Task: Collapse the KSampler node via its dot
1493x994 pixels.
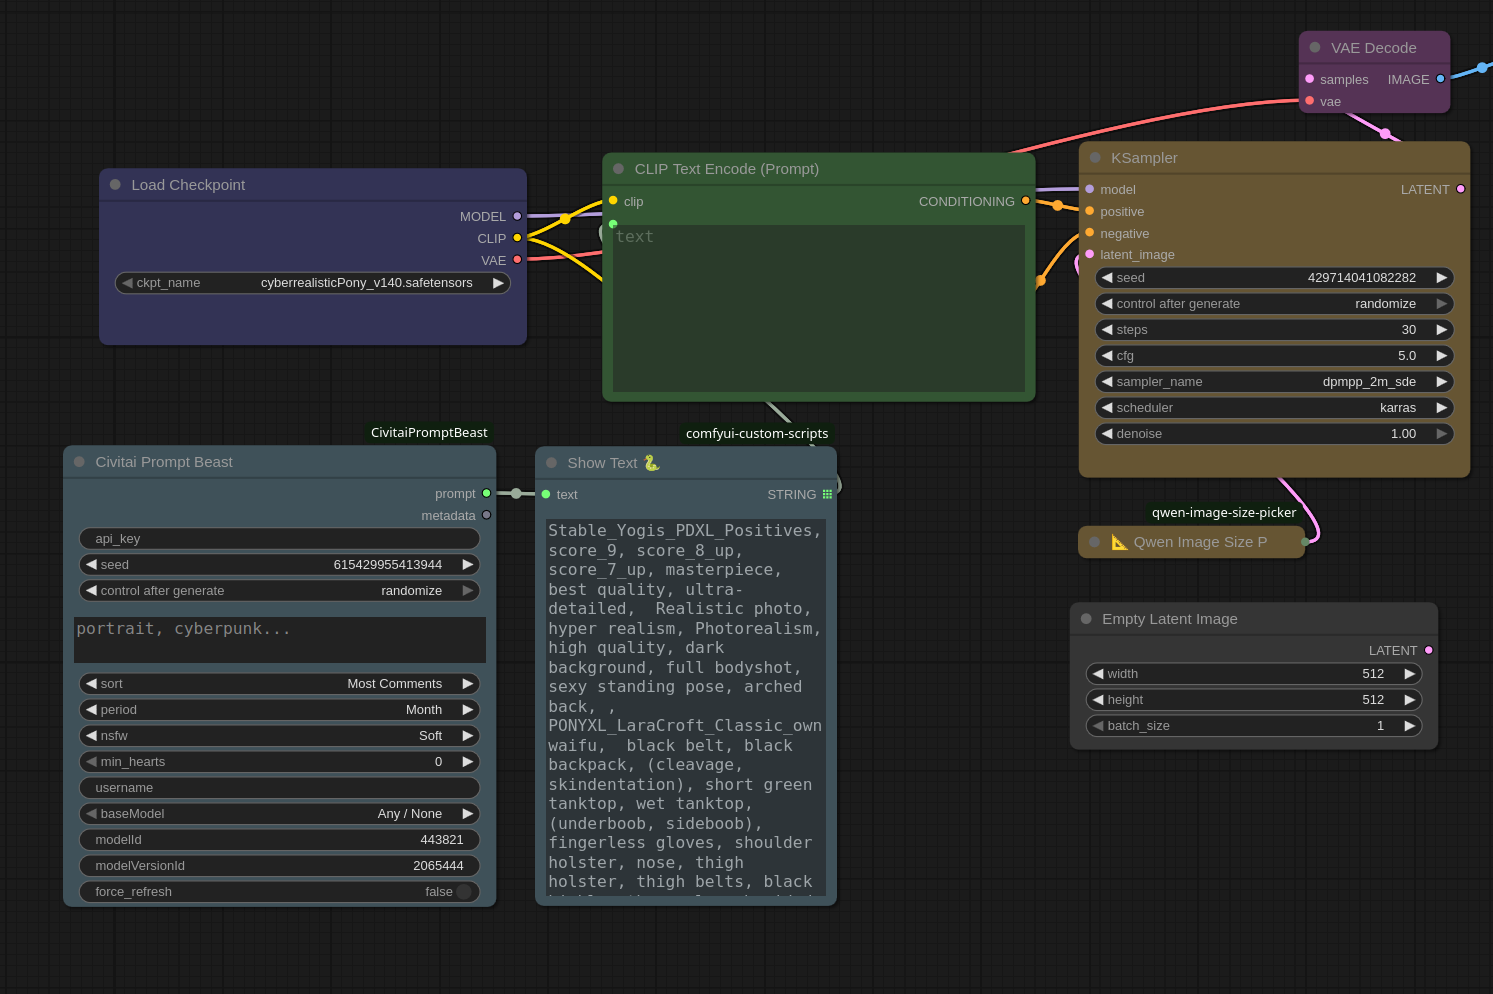Action: pos(1095,158)
